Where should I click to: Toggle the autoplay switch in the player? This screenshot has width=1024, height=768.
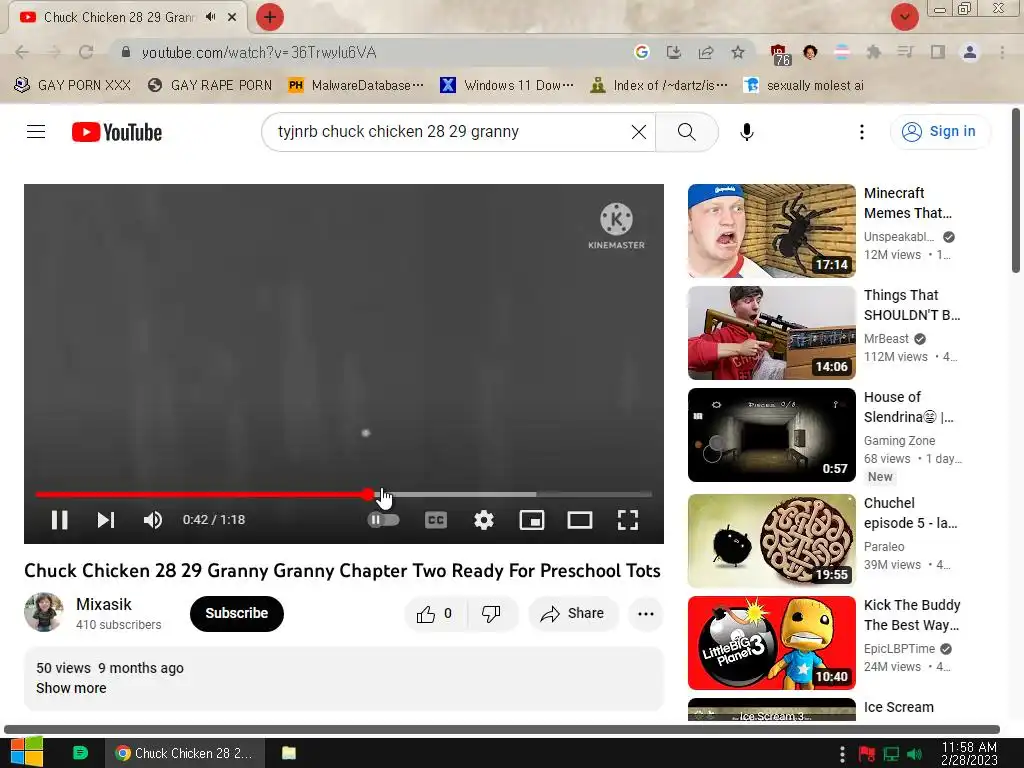point(383,520)
